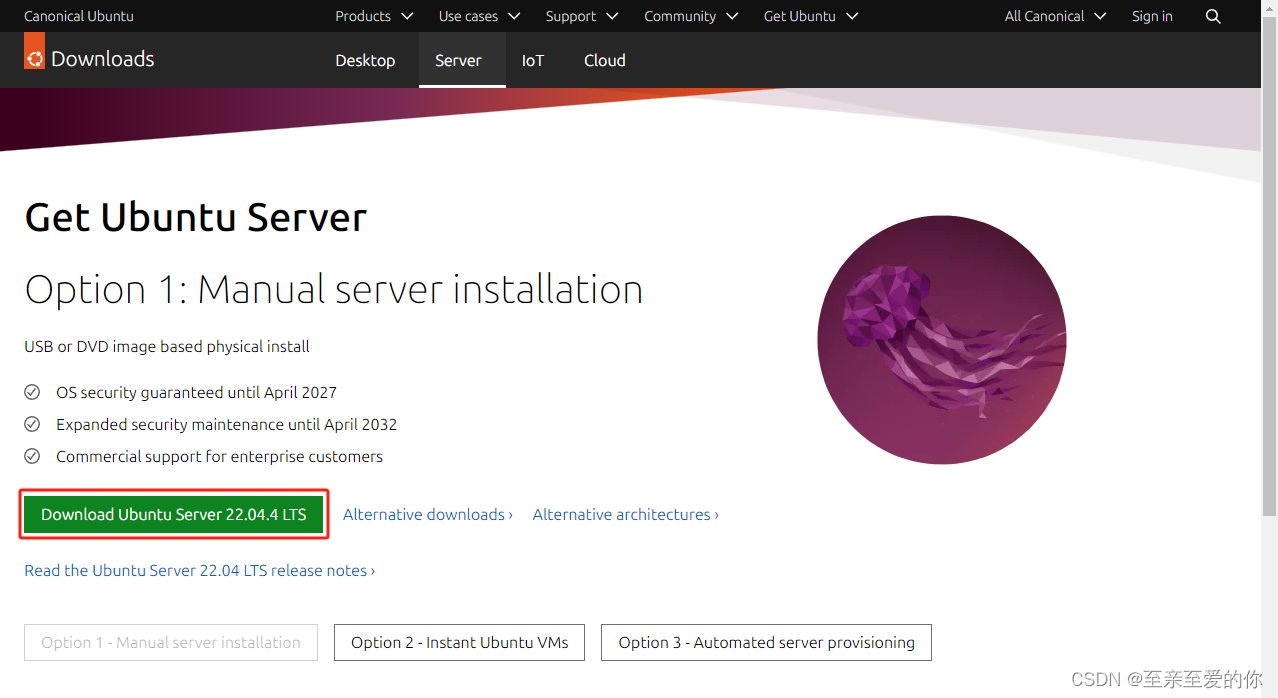
Task: Click 'Option 1: Manual server installation' heading
Action: coord(334,289)
